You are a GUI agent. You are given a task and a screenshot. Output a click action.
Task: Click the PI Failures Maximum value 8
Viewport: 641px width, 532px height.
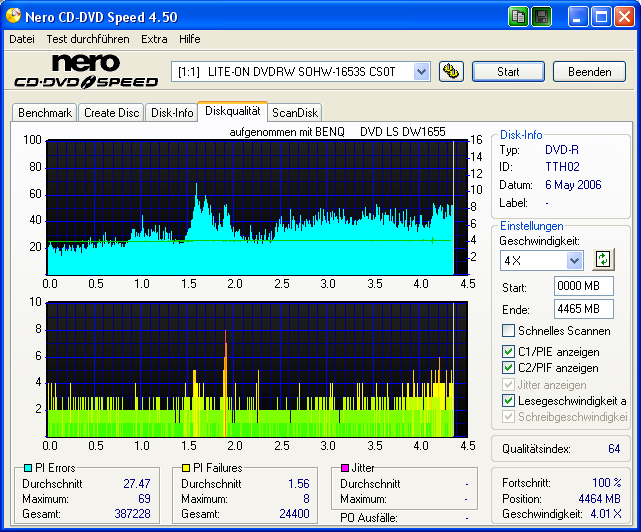(307, 499)
